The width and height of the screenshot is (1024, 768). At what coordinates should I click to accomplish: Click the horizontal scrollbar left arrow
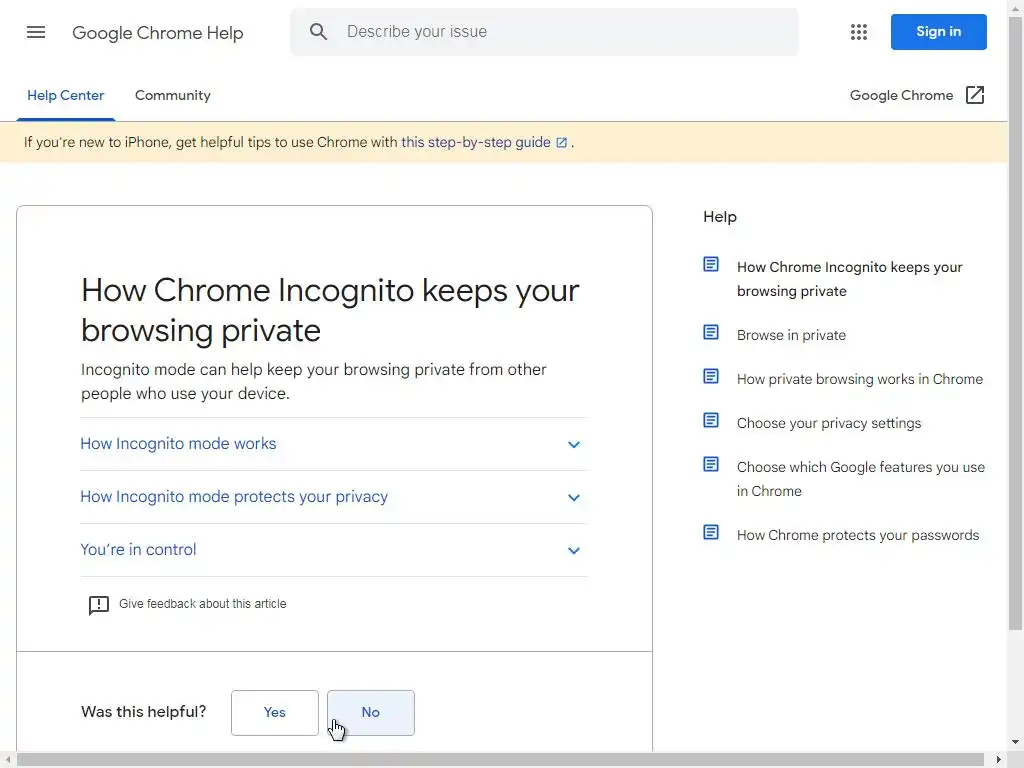coord(7,760)
